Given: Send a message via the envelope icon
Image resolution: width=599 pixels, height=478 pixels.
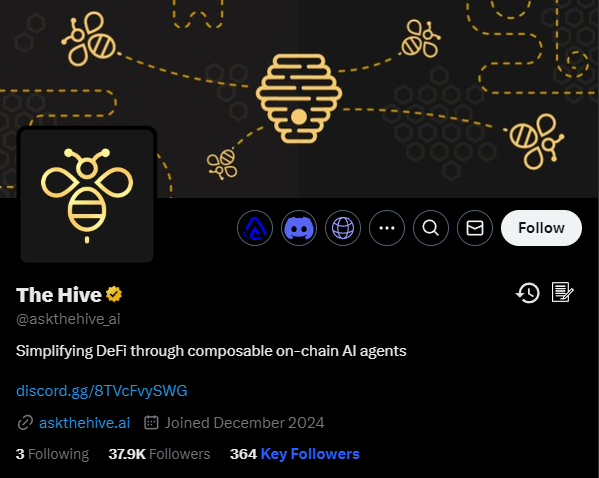Looking at the screenshot, I should 475,228.
